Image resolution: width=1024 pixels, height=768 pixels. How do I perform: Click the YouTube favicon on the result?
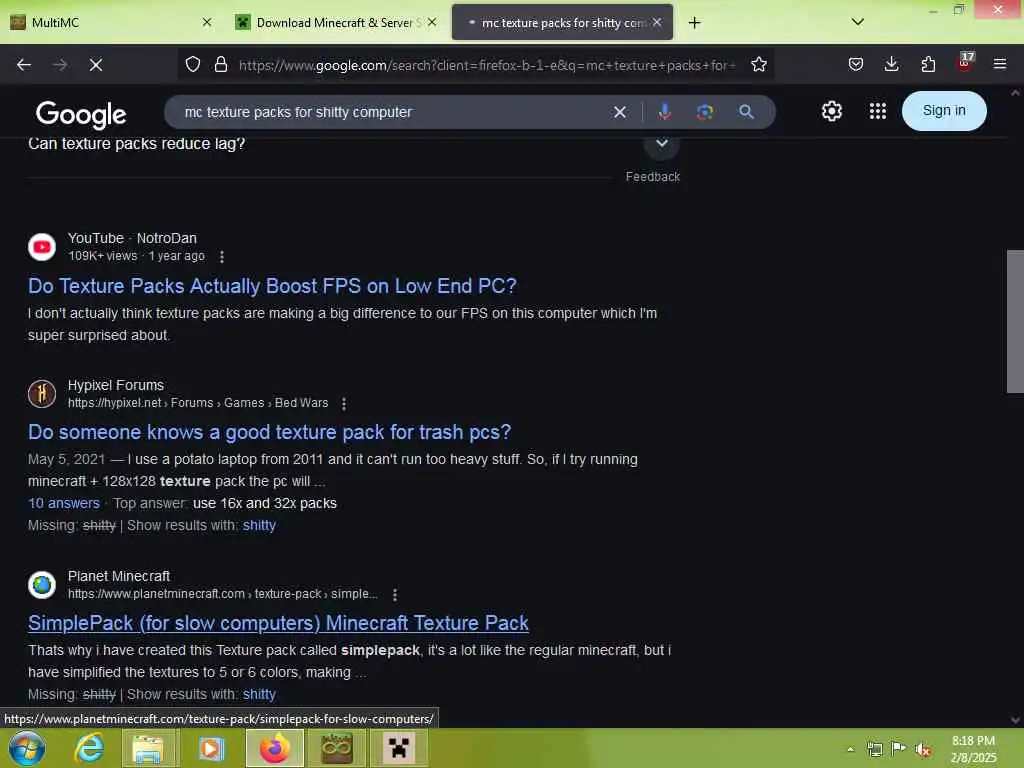click(42, 247)
